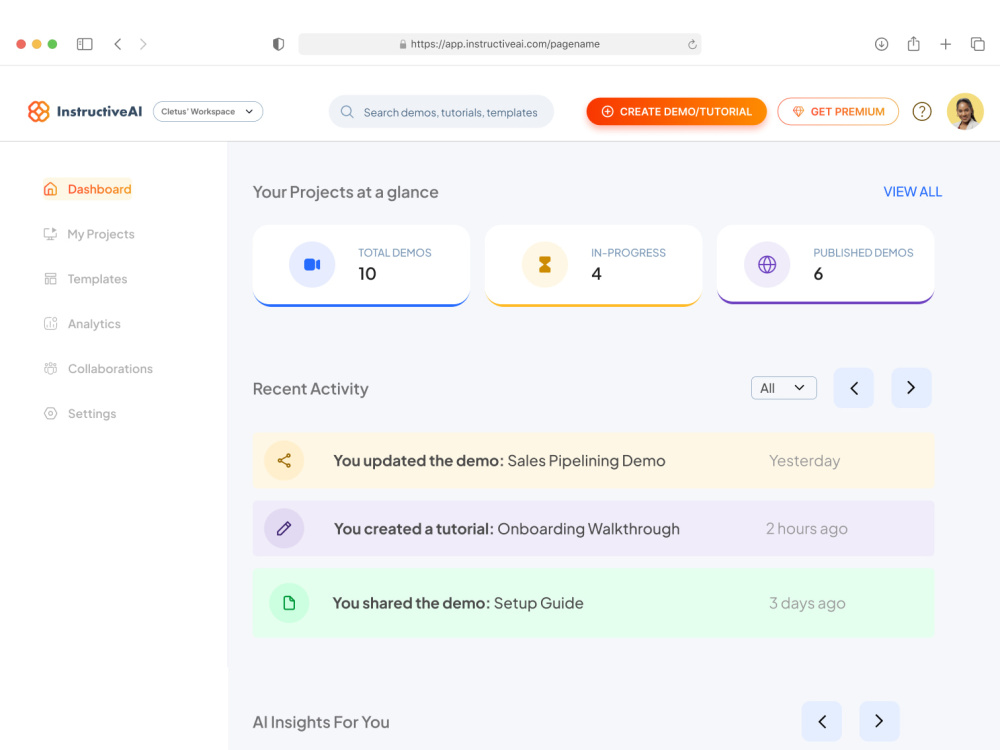1000x750 pixels.
Task: Click the Get Premium button
Action: [x=838, y=112]
